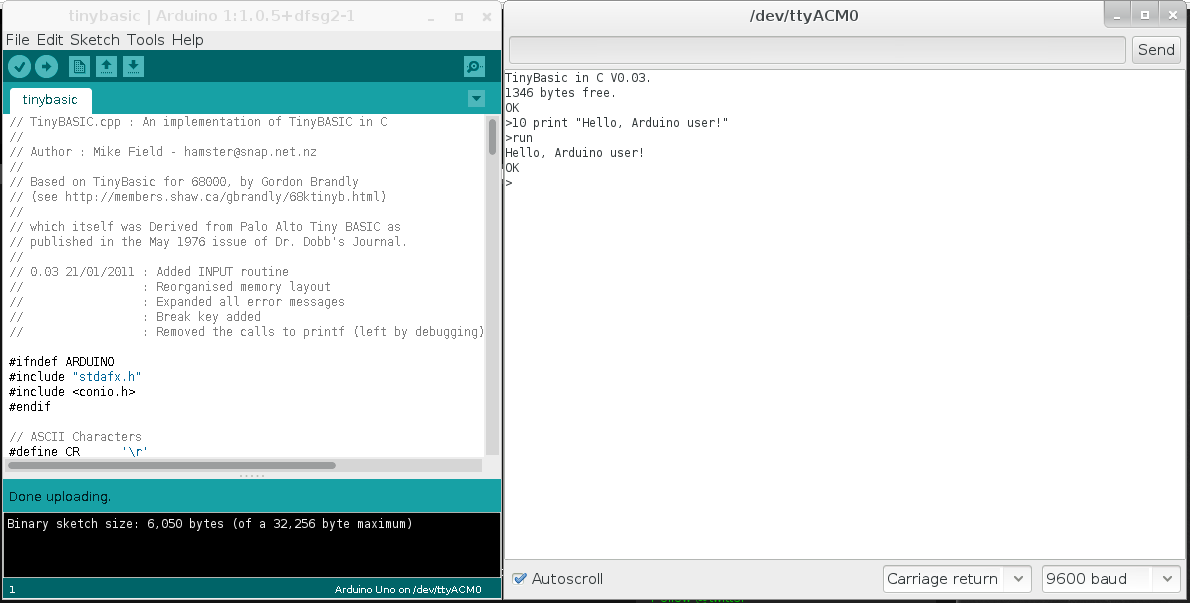Viewport: 1190px width, 603px height.
Task: Click the "Added INPUT routine" comment line
Action: [149, 272]
